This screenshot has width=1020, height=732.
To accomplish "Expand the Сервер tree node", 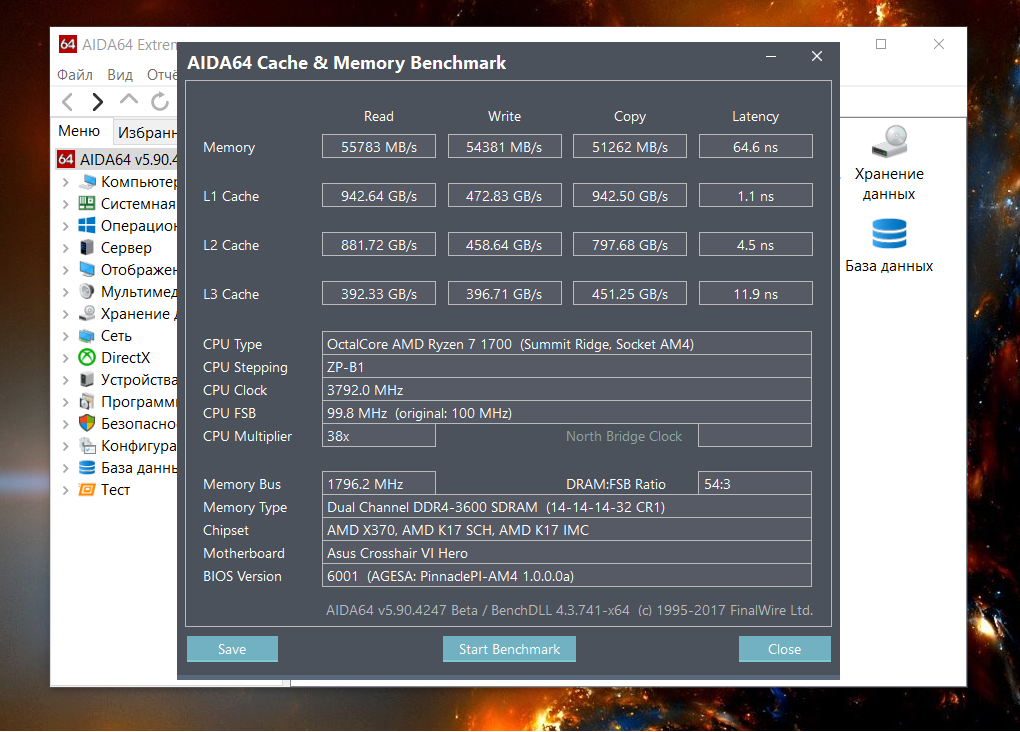I will (66, 248).
